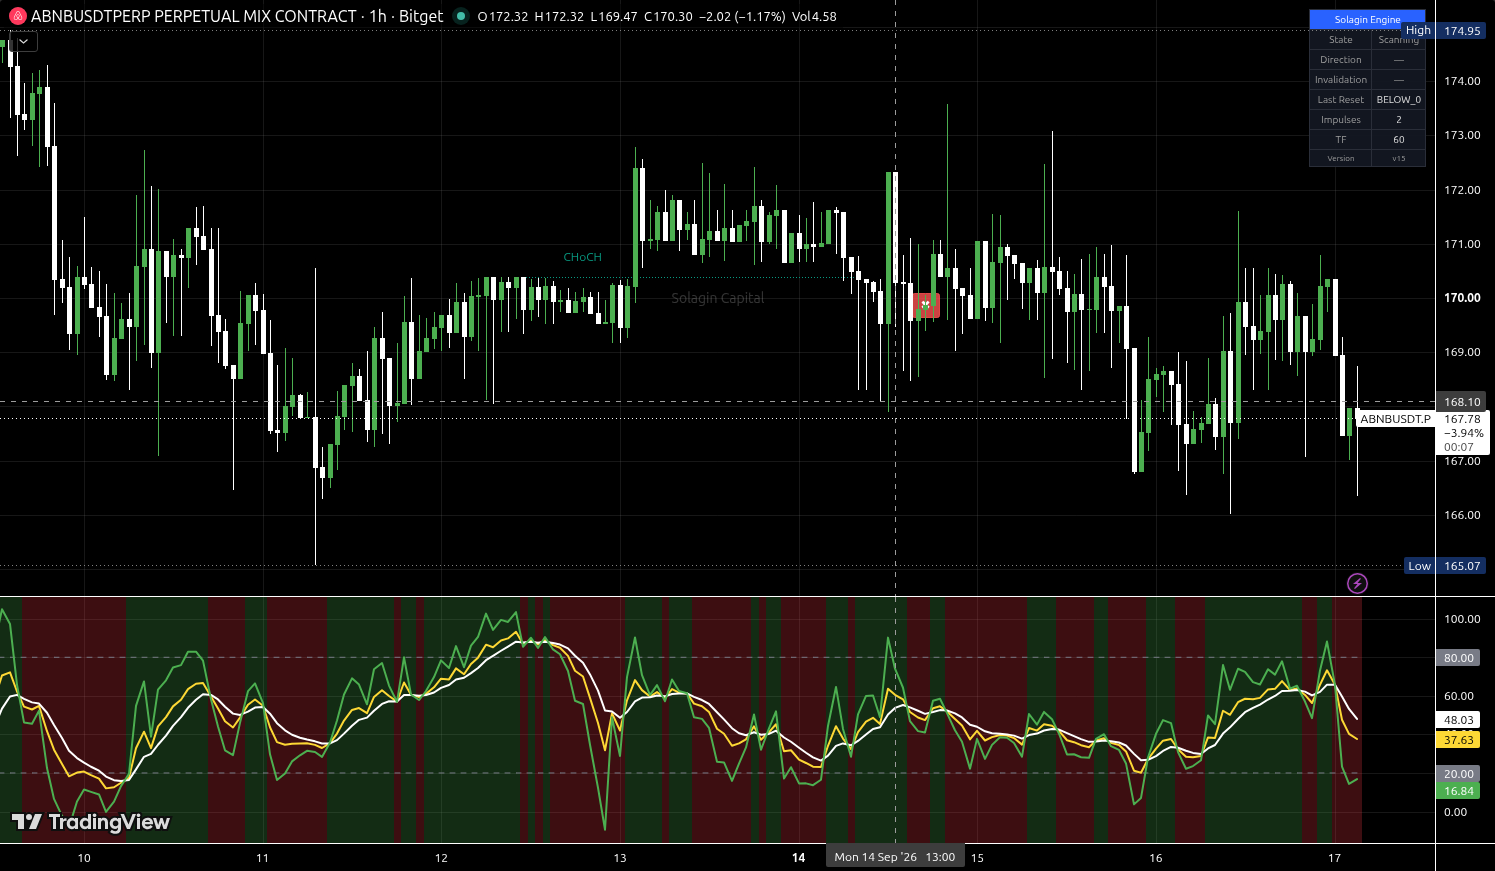Click the TradingView logo
The height and width of the screenshot is (871, 1495).
[x=91, y=822]
